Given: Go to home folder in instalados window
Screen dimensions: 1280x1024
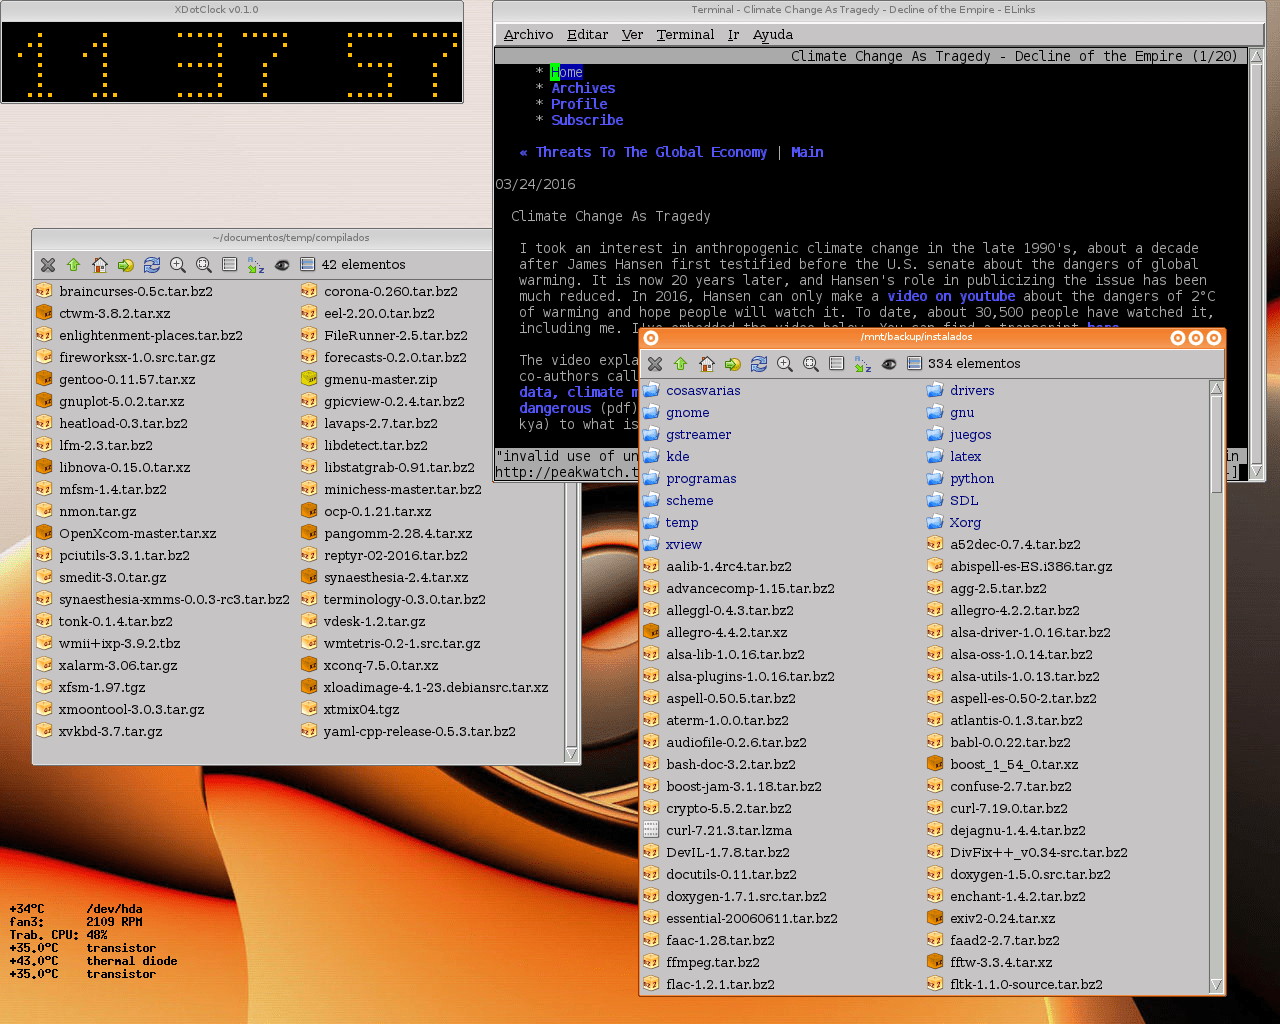Looking at the screenshot, I should coord(706,364).
